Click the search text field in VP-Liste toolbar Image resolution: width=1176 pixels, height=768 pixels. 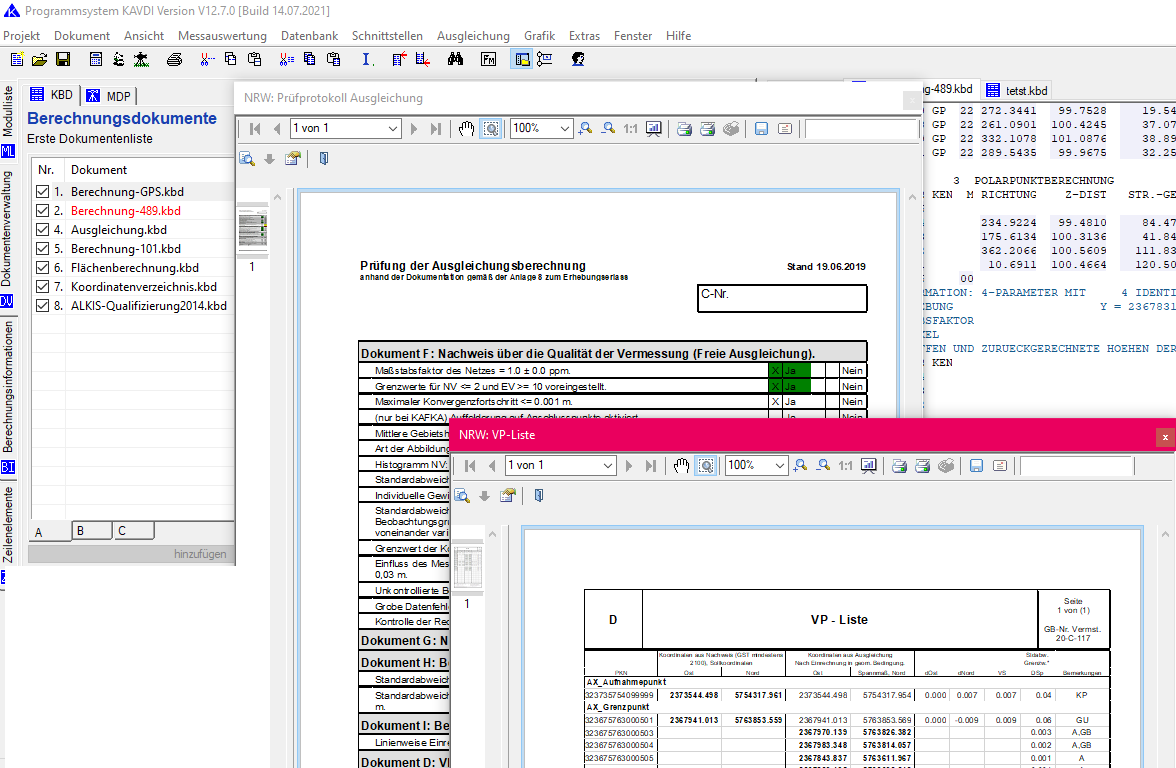coord(1075,465)
